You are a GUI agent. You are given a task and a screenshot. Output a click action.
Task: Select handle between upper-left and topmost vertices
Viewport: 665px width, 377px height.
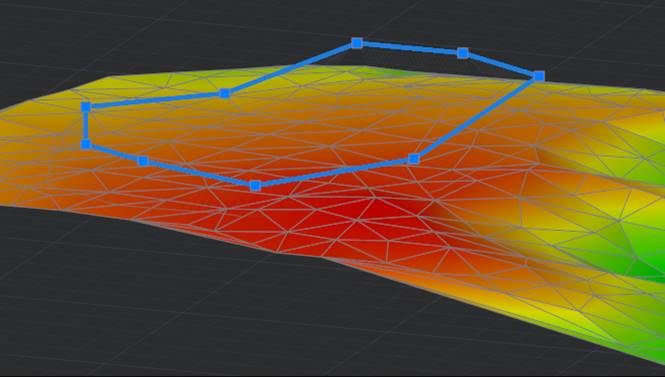224,93
